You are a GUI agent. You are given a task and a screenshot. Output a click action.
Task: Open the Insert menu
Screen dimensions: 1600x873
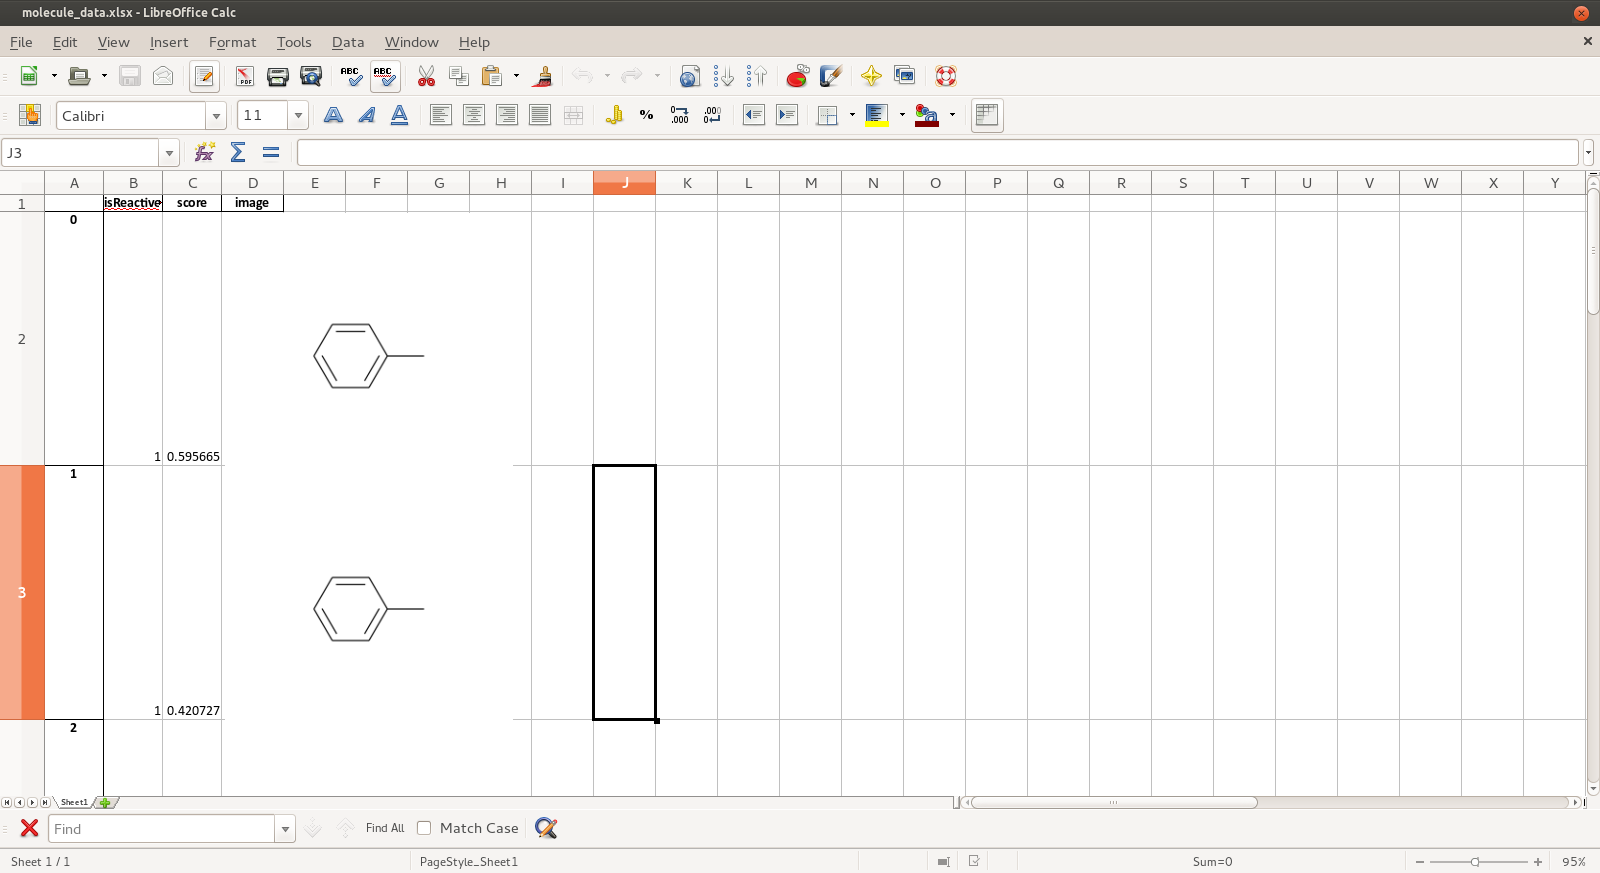pos(169,42)
